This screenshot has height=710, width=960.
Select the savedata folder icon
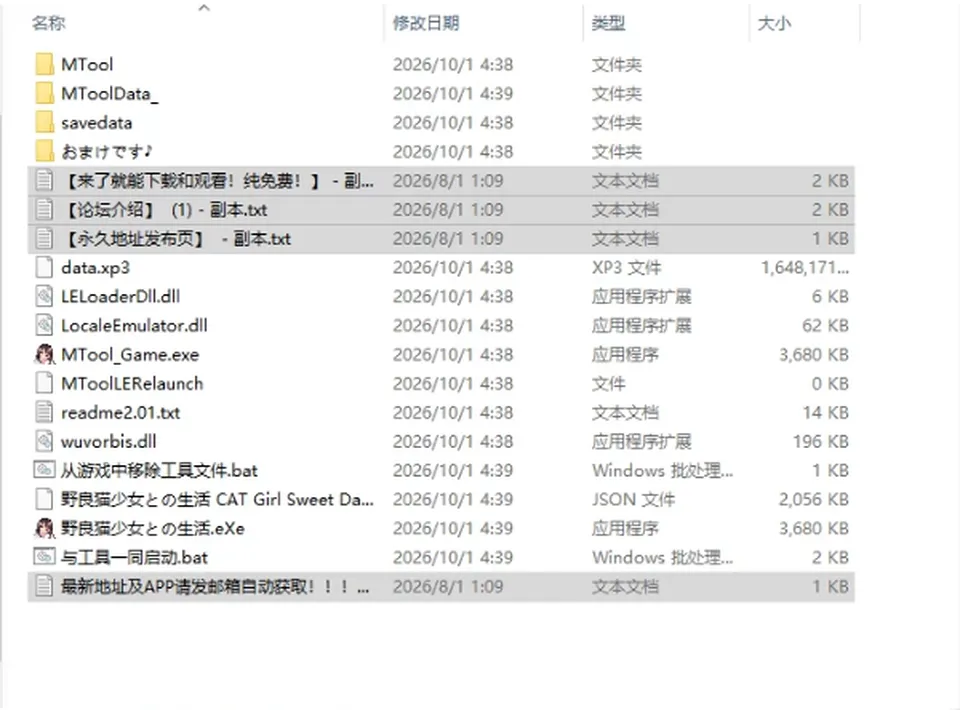click(44, 122)
